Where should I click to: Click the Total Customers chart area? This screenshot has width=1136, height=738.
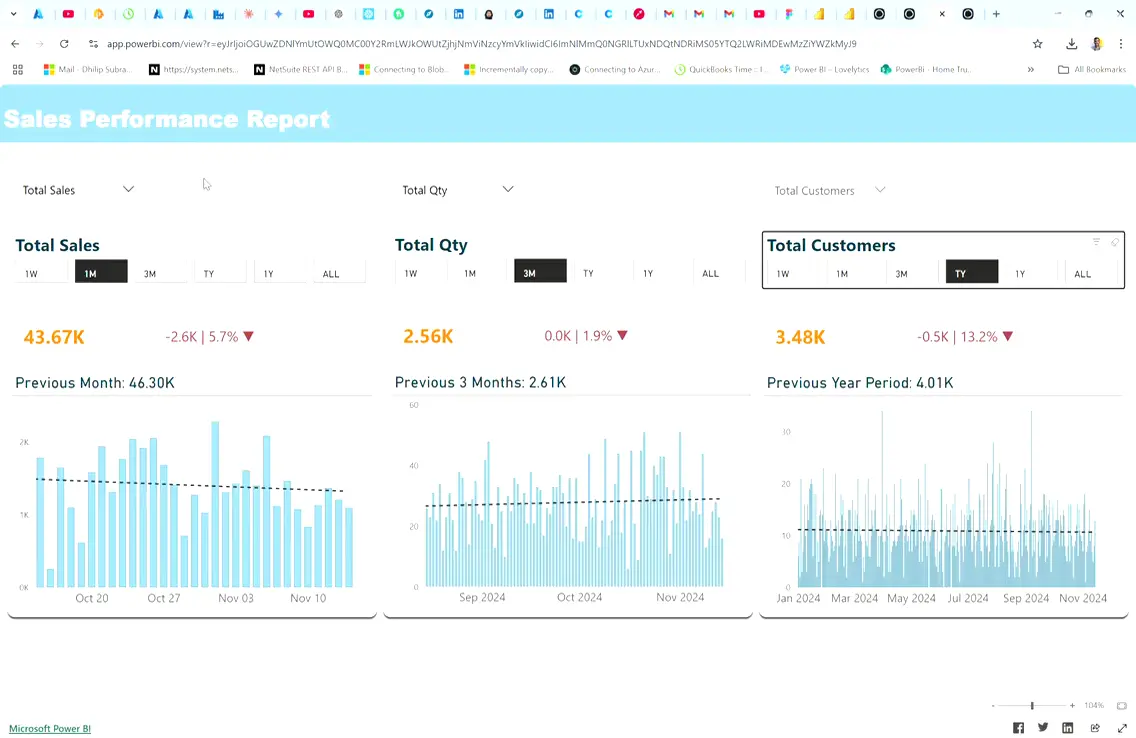point(945,505)
